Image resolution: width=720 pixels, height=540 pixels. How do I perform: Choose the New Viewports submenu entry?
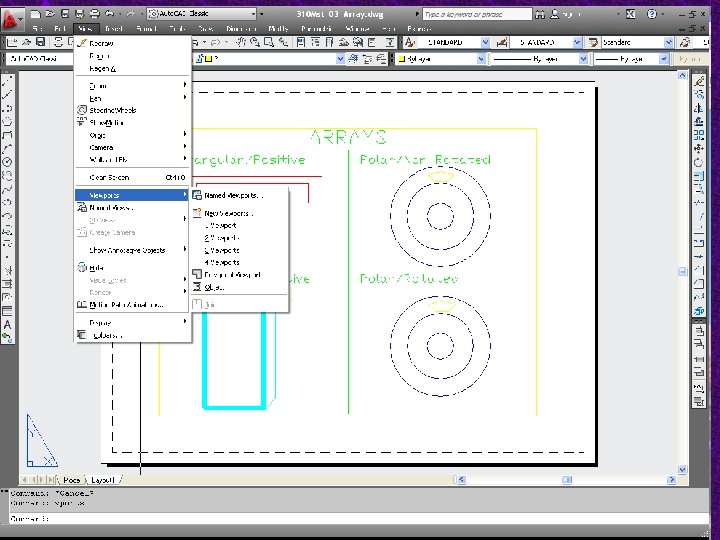(228, 213)
